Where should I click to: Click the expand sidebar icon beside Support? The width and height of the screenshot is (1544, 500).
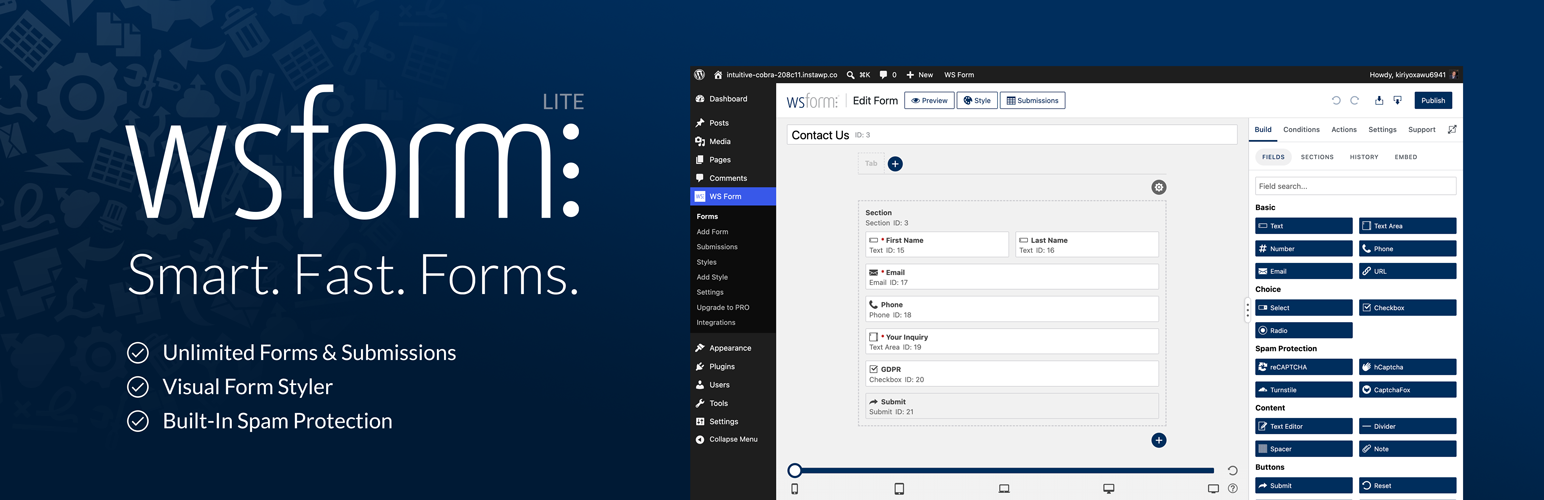click(1452, 129)
